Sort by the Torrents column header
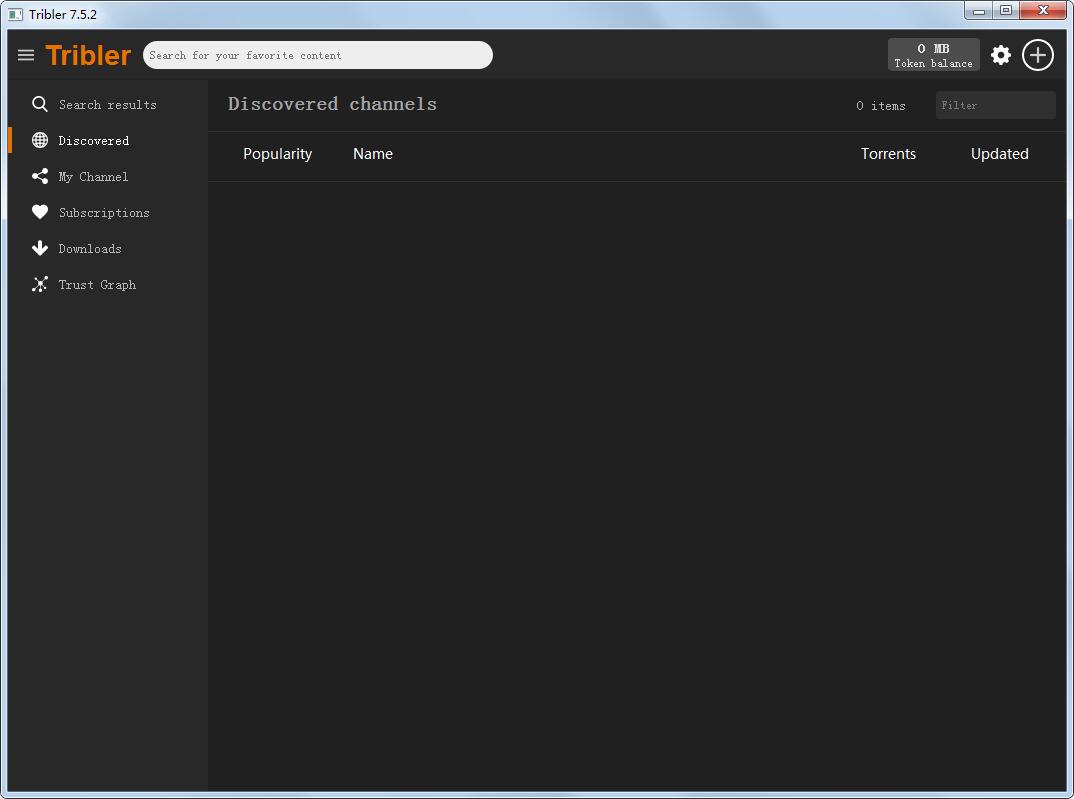The height and width of the screenshot is (799, 1074). click(x=888, y=154)
